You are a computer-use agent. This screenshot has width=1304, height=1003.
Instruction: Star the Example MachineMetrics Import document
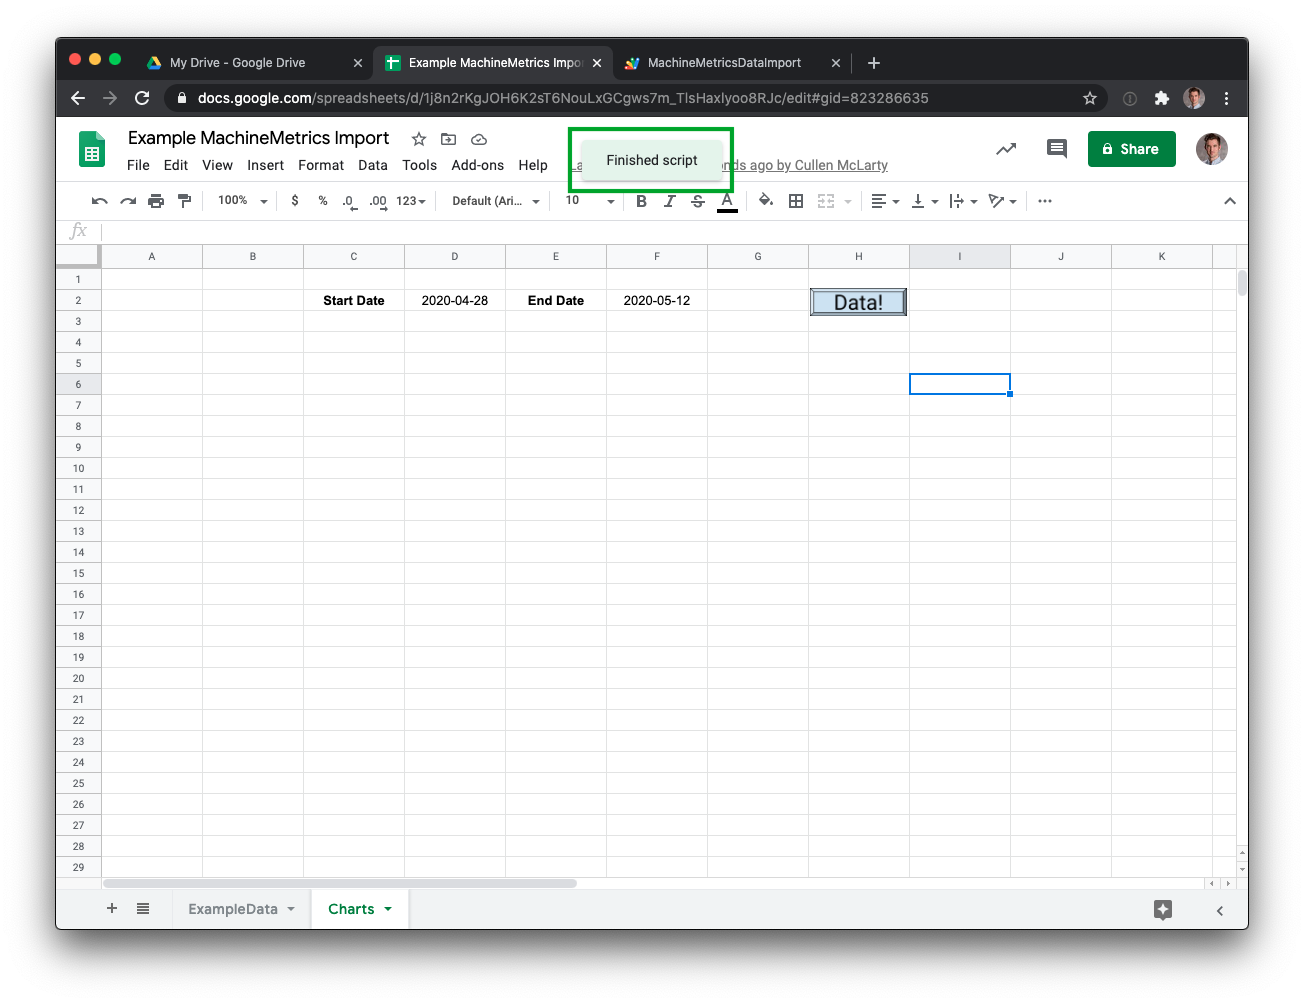(x=419, y=139)
